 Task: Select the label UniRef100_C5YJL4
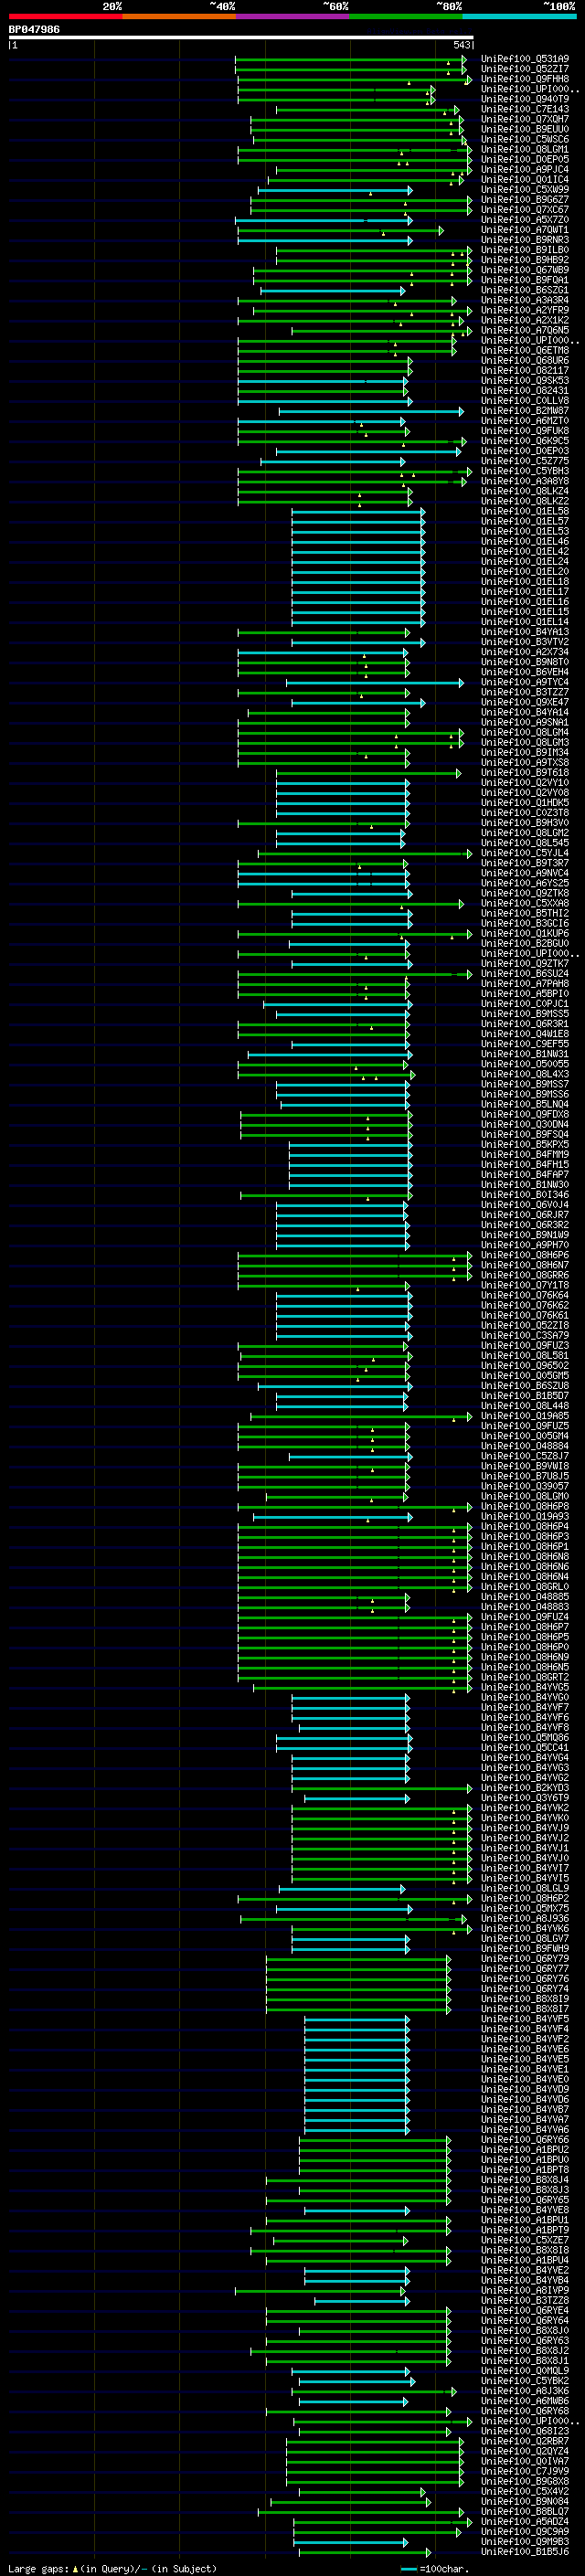pyautogui.click(x=525, y=853)
